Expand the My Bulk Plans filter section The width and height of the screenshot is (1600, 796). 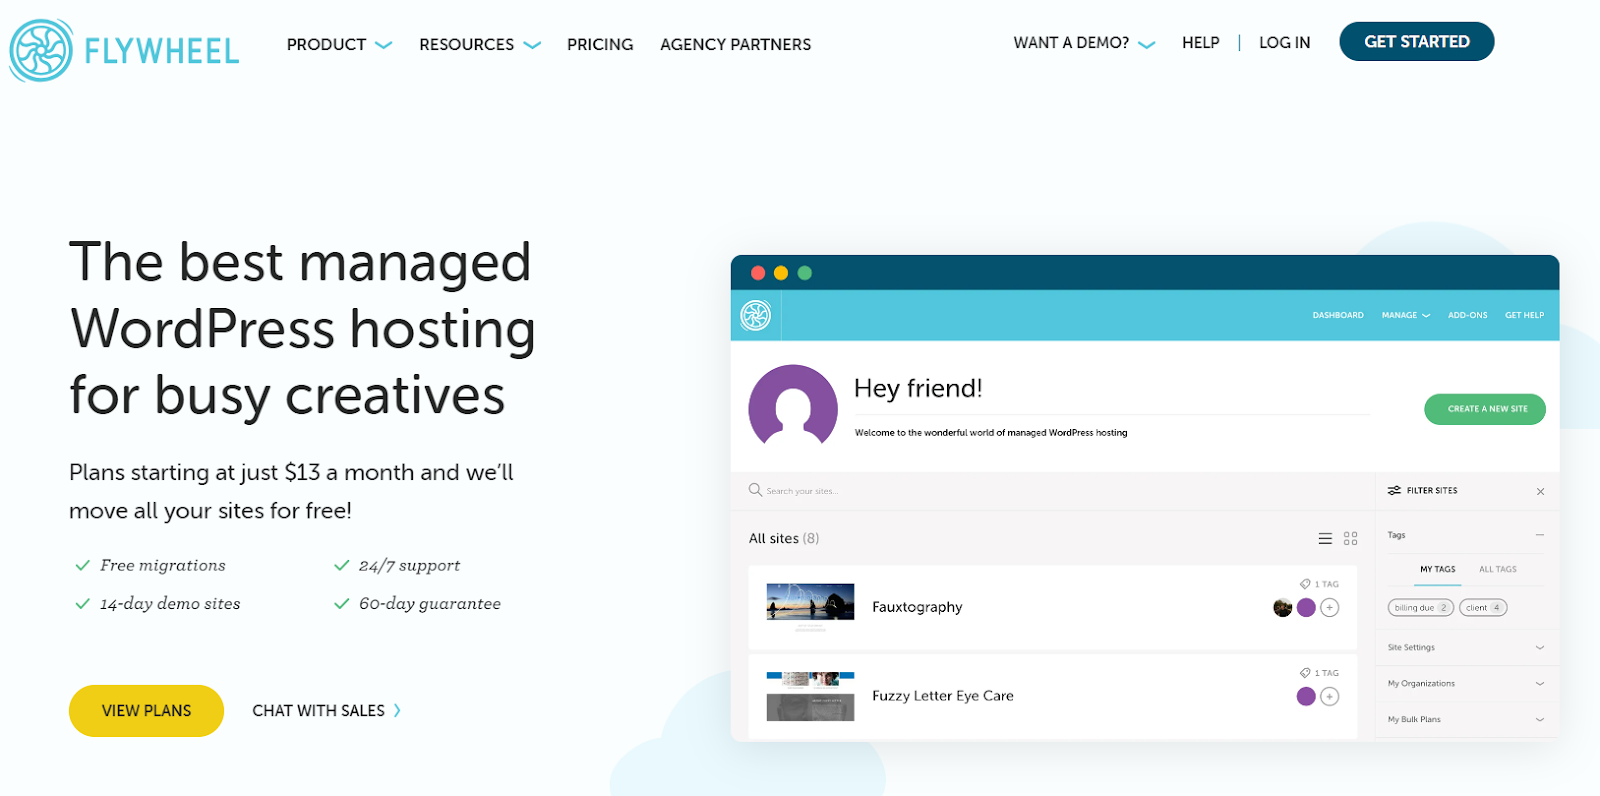[x=1466, y=719]
